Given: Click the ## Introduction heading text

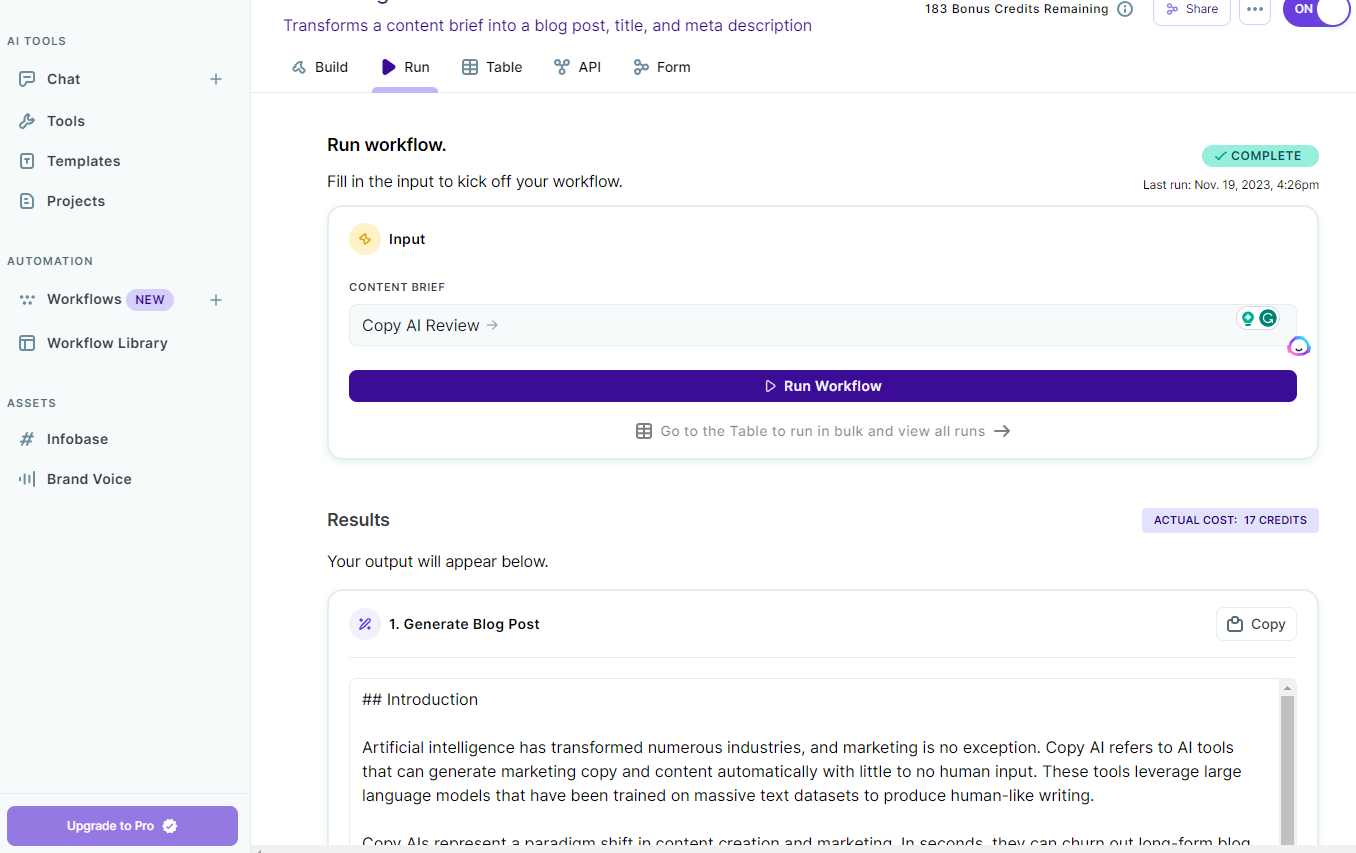Looking at the screenshot, I should [420, 700].
